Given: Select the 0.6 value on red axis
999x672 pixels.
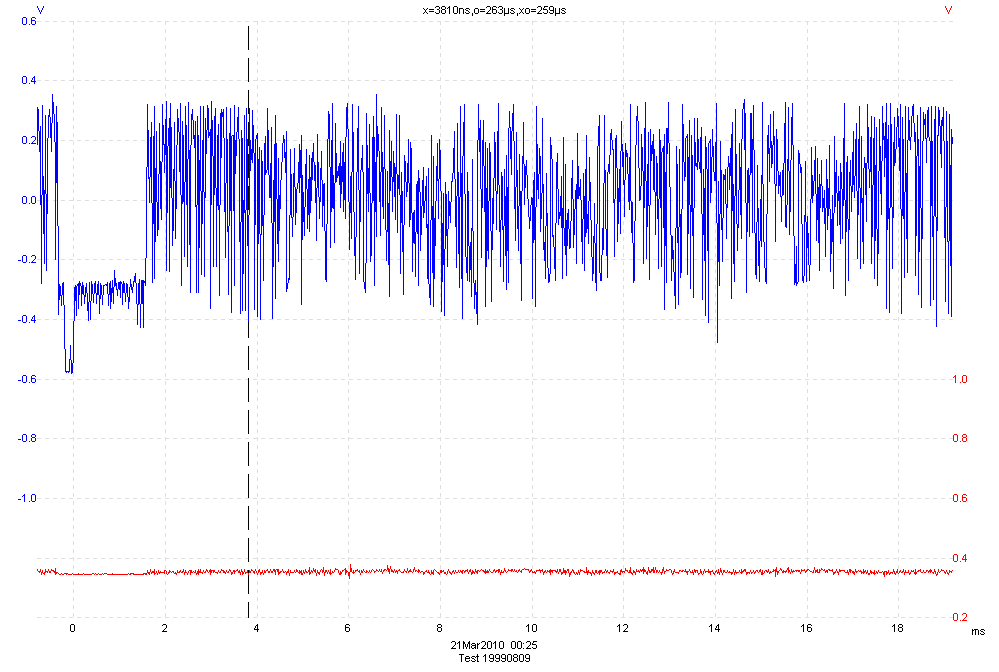Looking at the screenshot, I should click(959, 499).
